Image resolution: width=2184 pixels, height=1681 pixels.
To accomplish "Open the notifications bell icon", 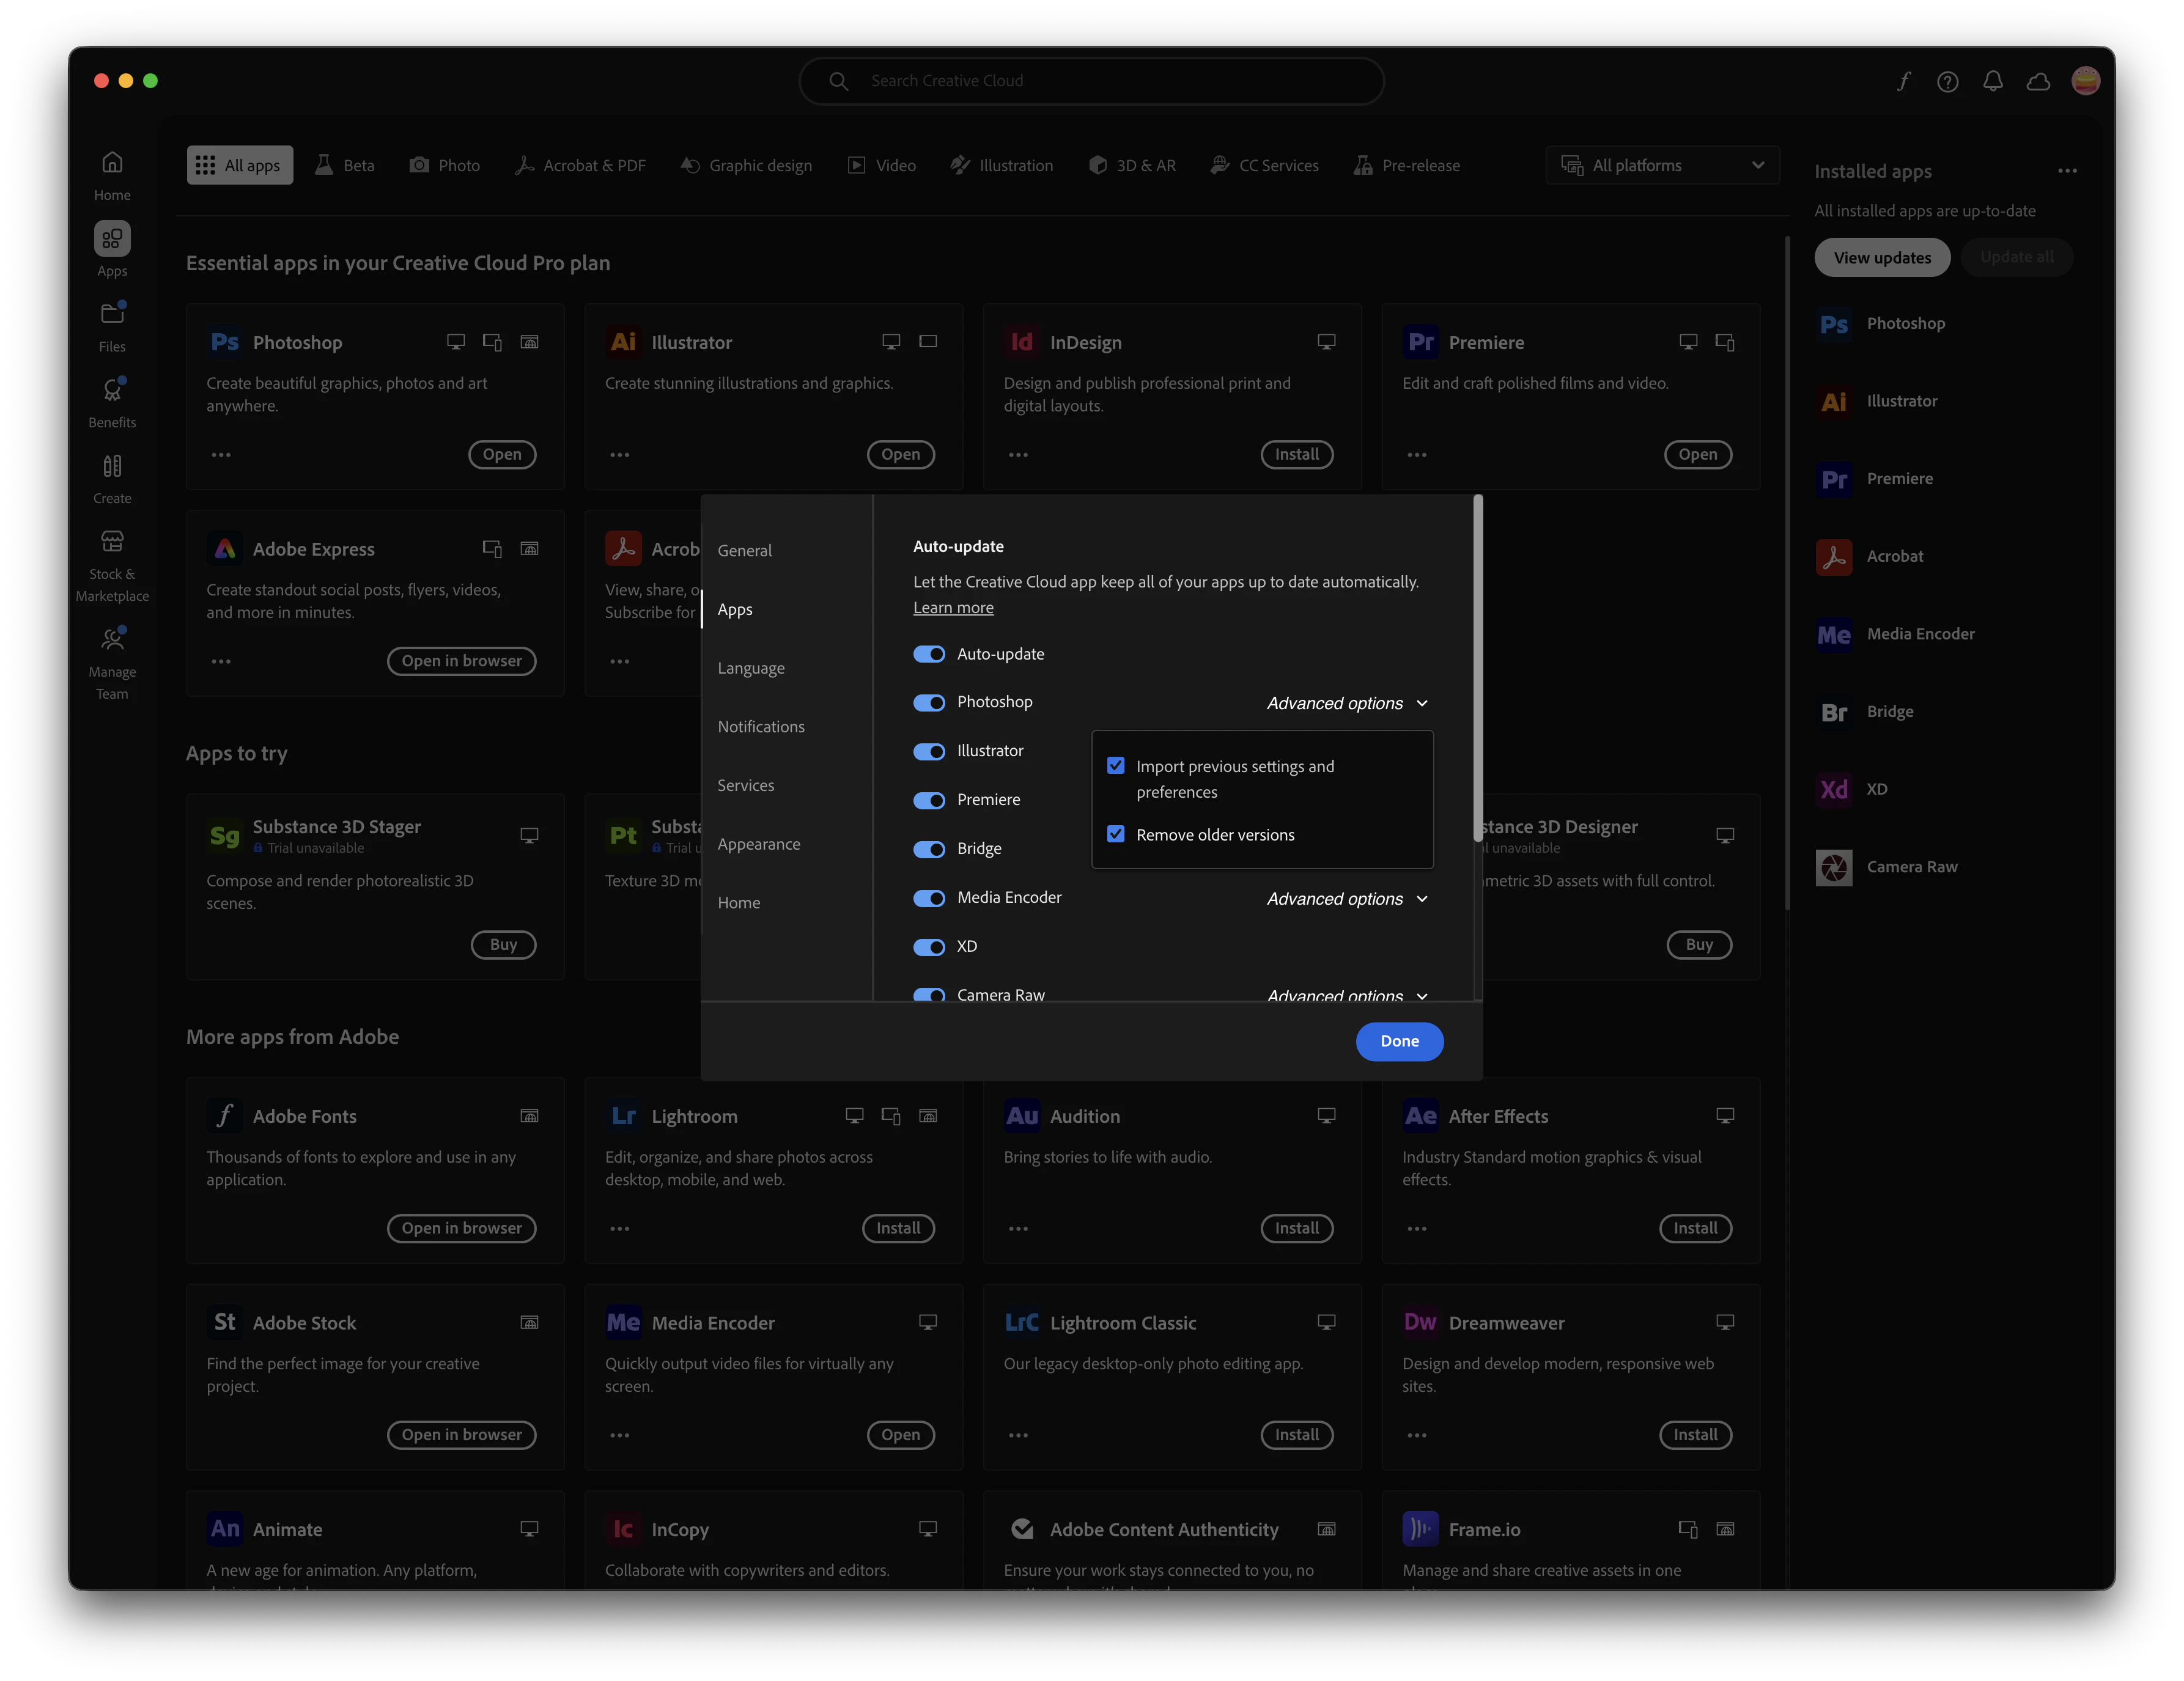I will click(x=1992, y=81).
